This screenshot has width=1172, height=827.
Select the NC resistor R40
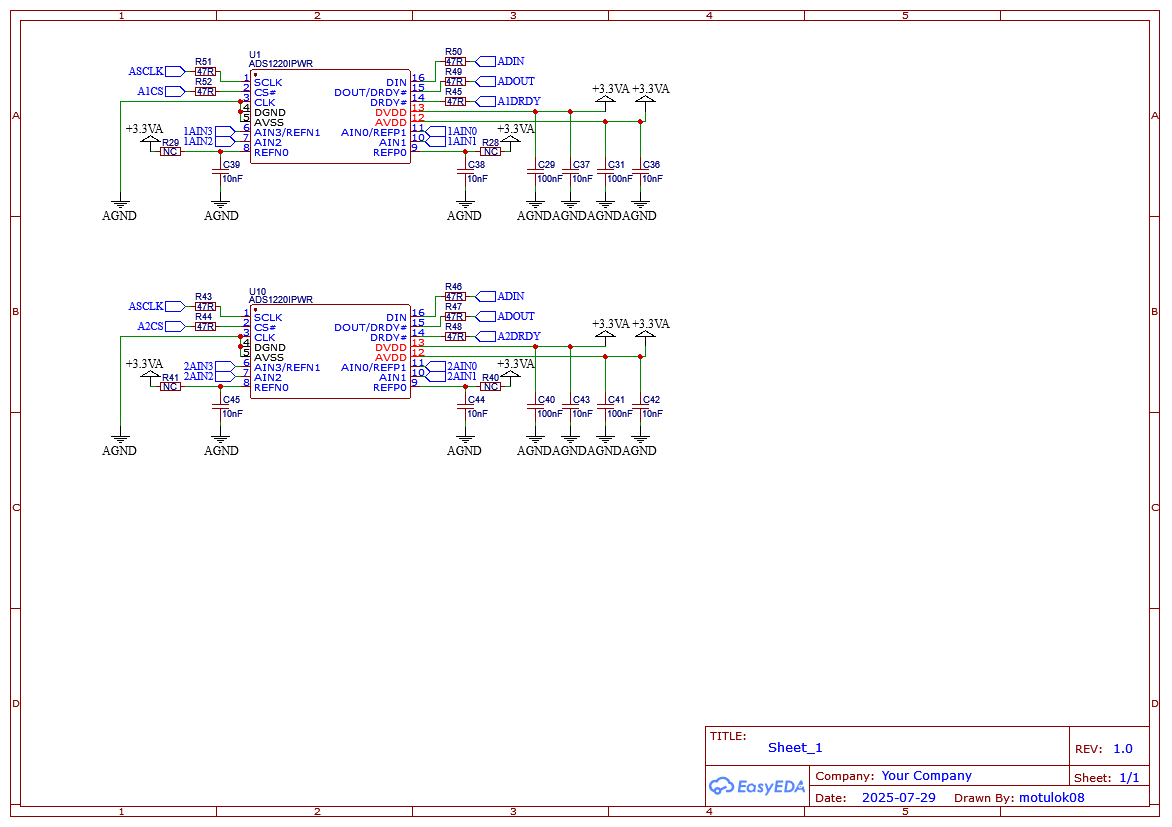pyautogui.click(x=490, y=387)
